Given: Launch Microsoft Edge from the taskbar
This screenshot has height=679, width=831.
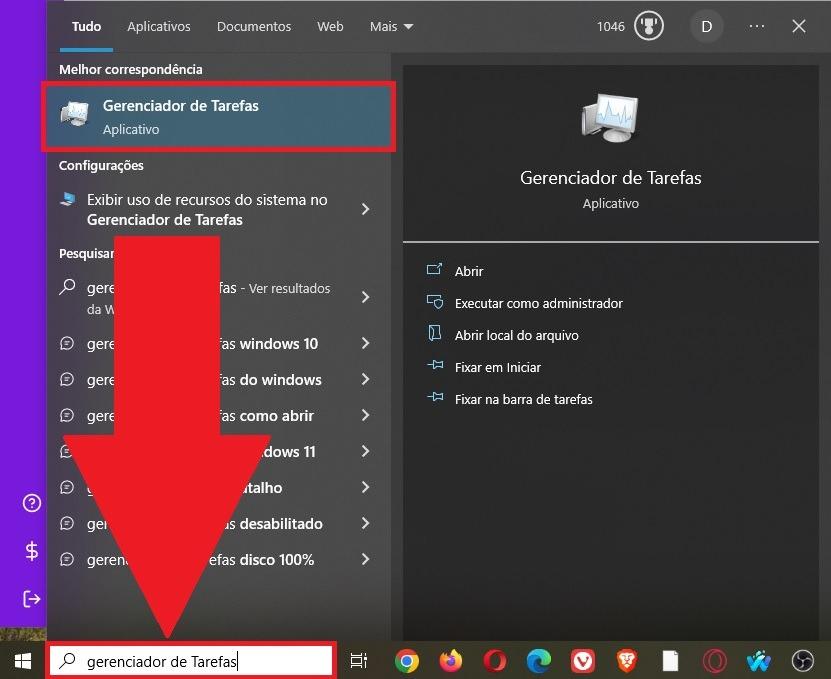Looking at the screenshot, I should pos(538,661).
